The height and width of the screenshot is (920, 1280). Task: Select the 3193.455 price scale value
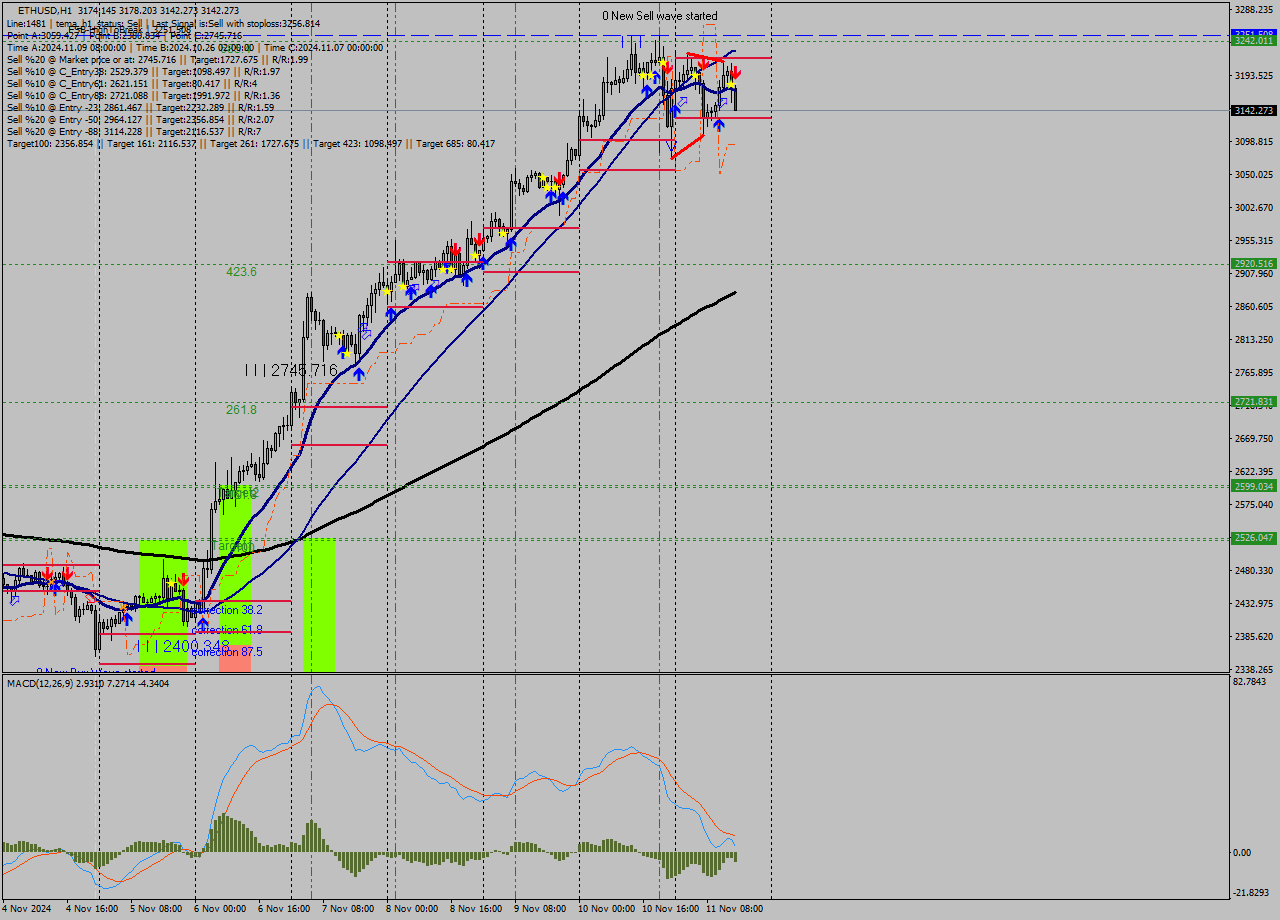pos(1254,76)
